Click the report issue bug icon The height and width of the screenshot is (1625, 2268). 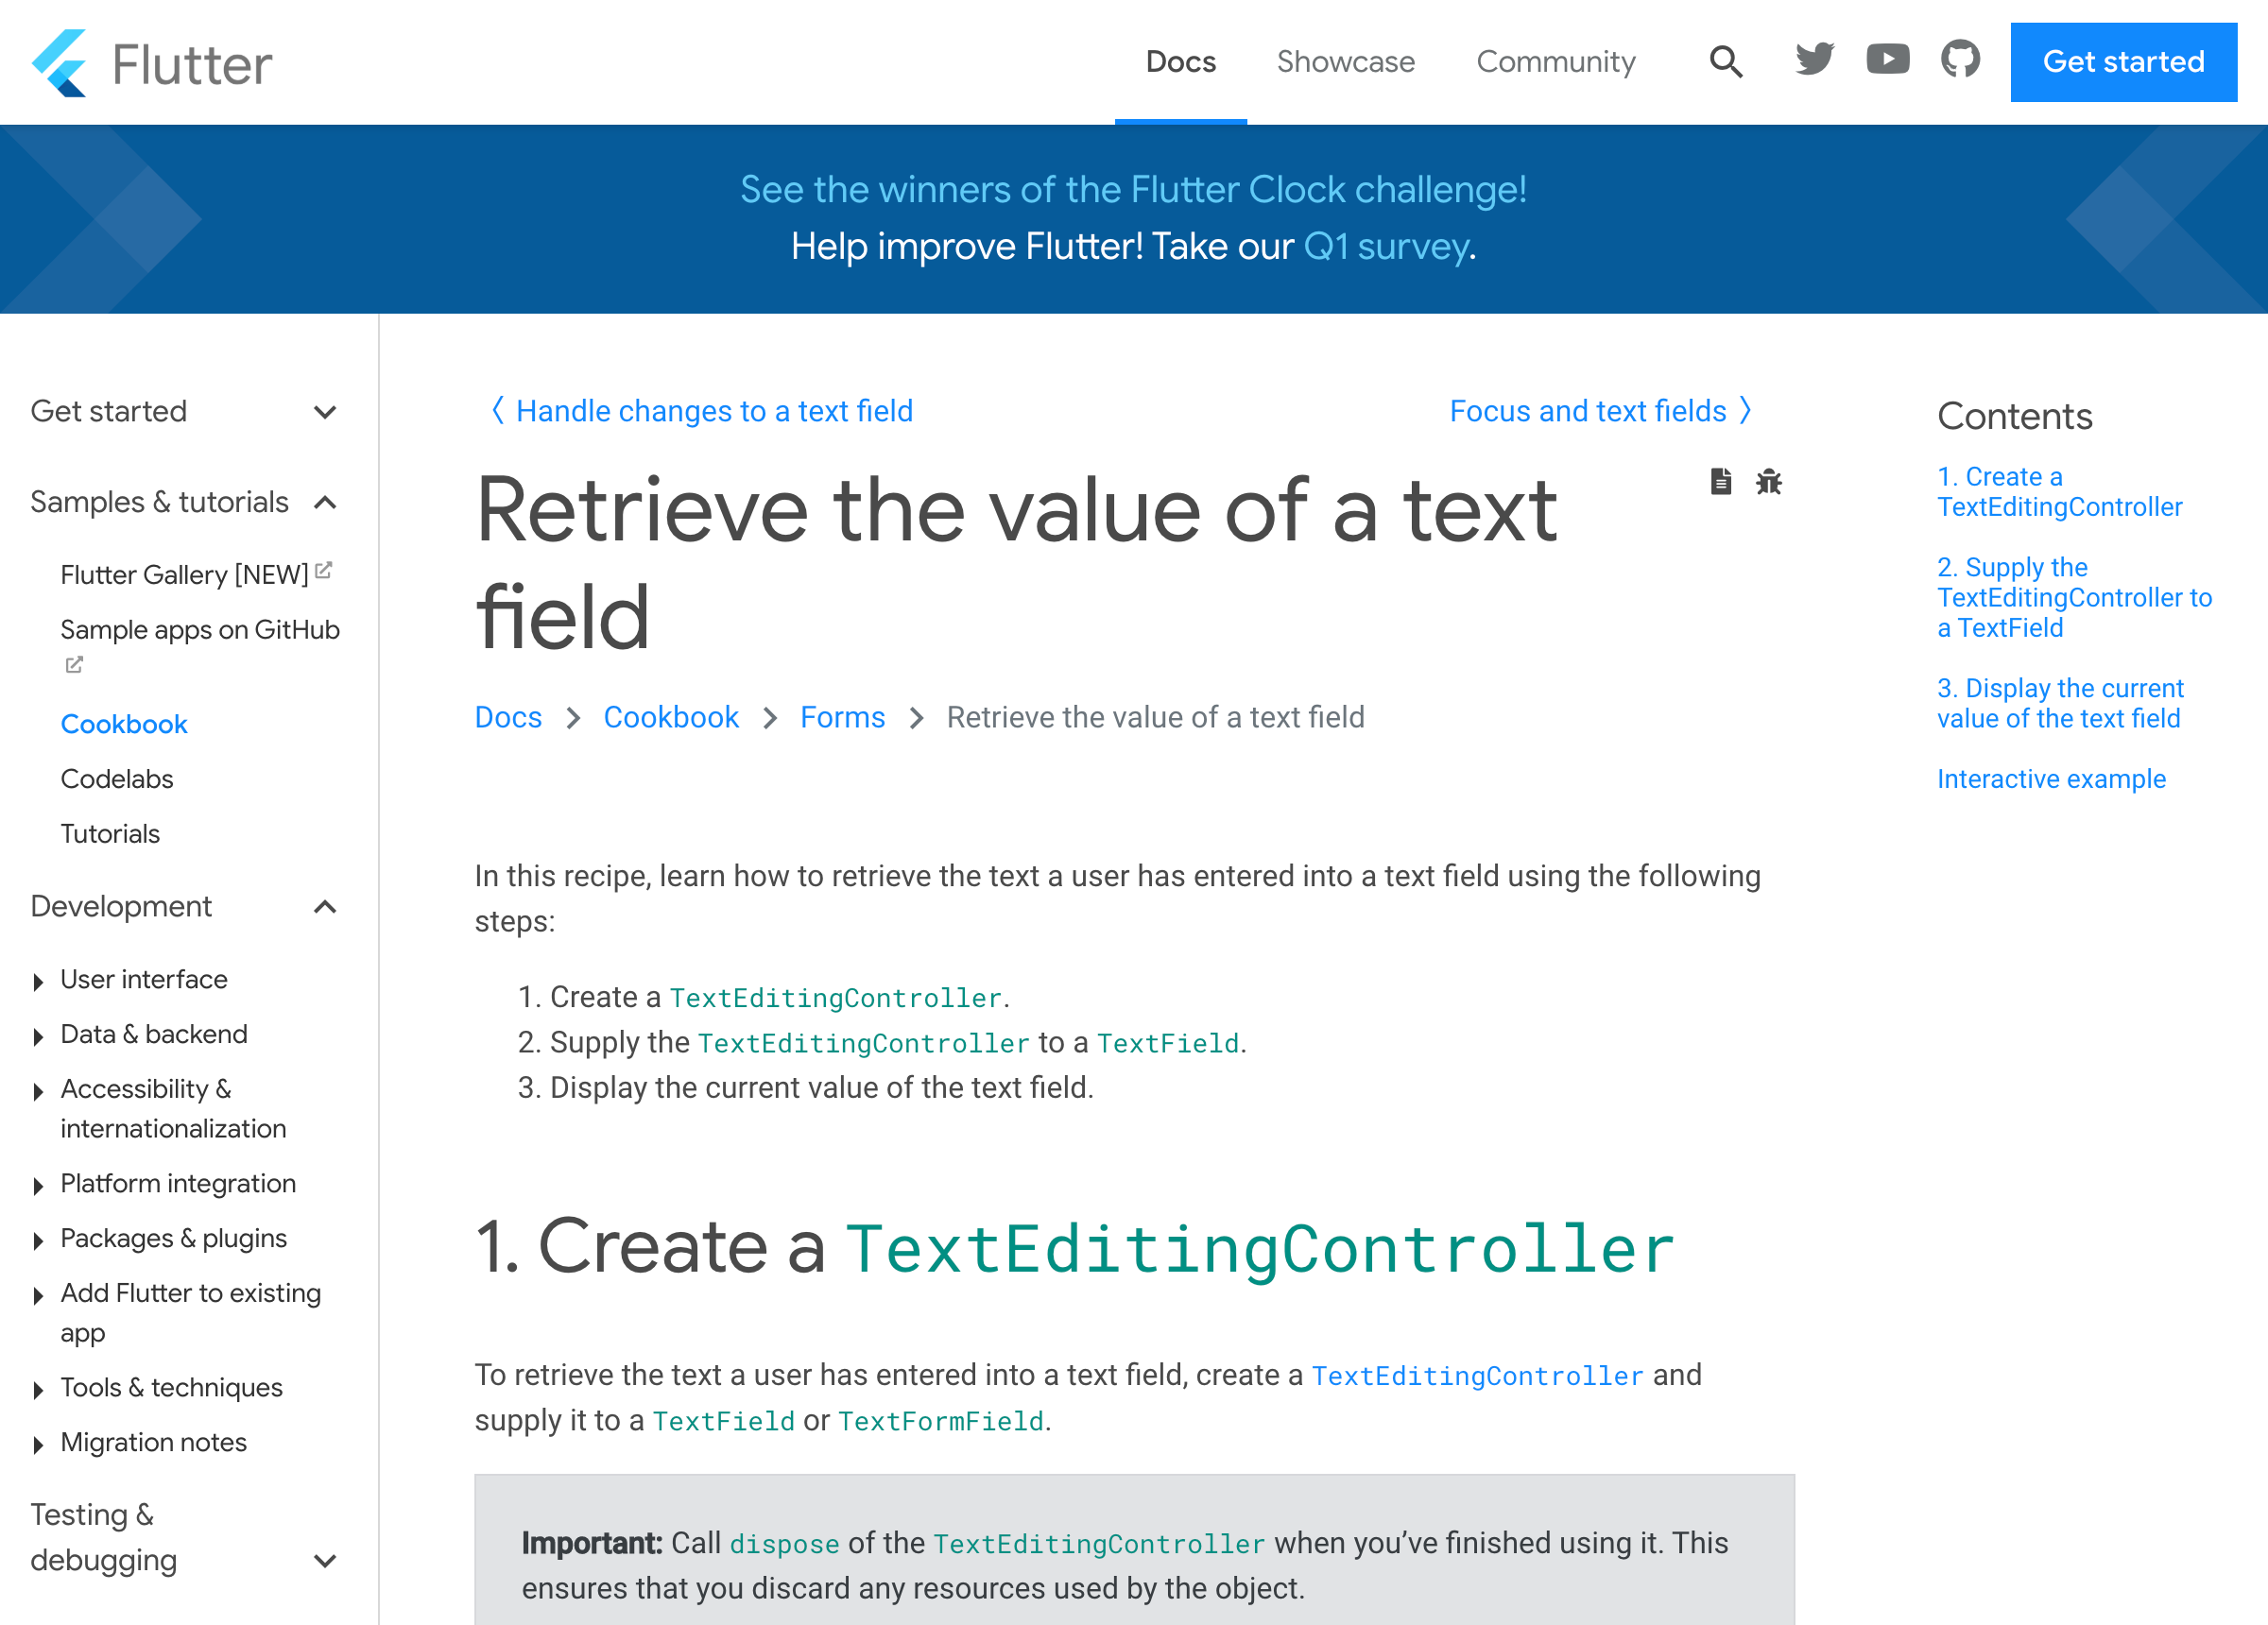pos(1768,482)
